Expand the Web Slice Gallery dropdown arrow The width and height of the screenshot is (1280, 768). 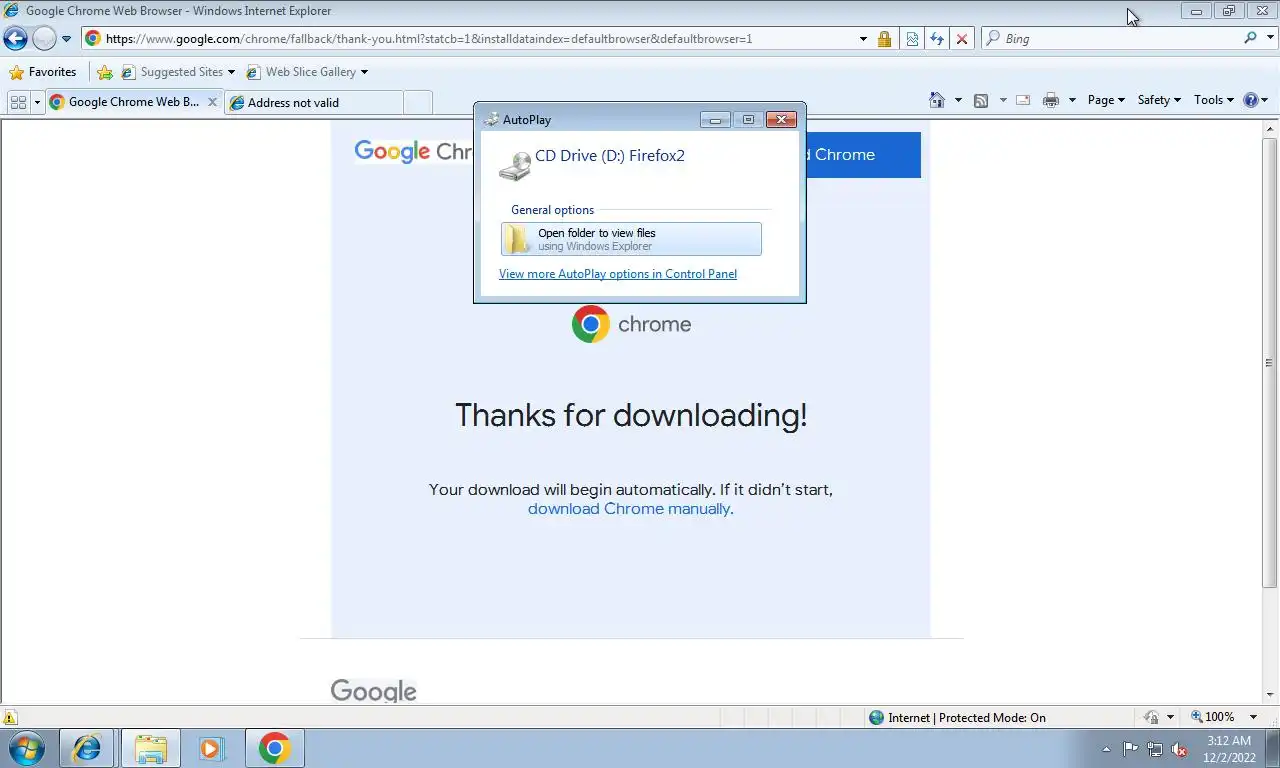tap(364, 72)
